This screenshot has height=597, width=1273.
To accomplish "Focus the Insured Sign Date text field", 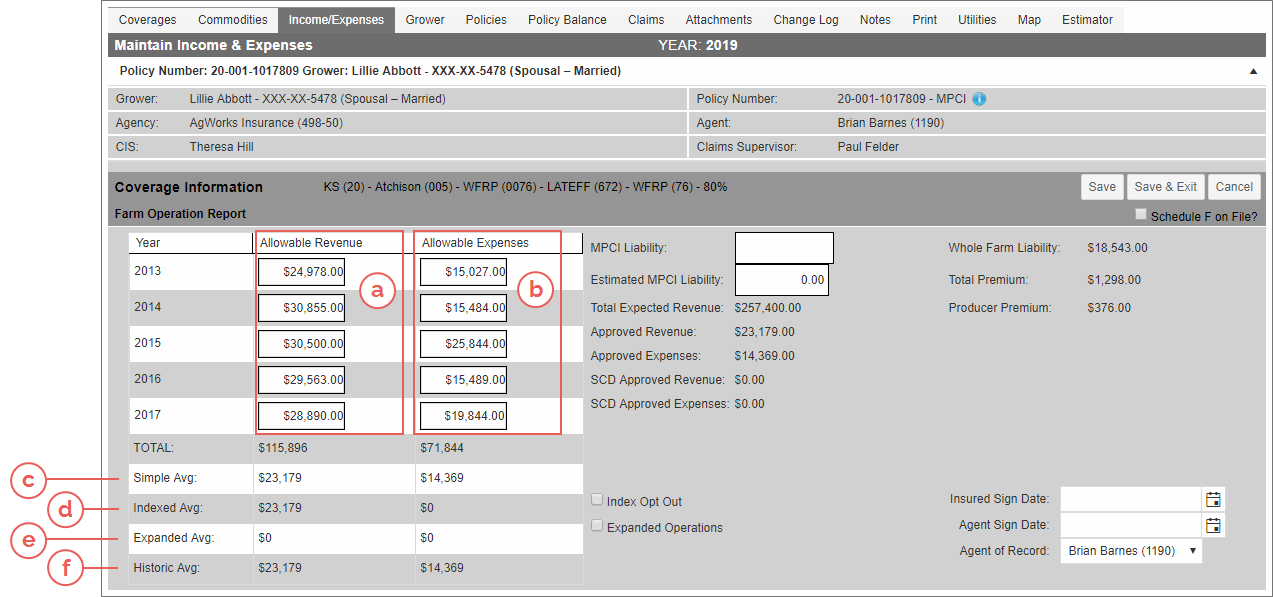I will (x=1131, y=500).
